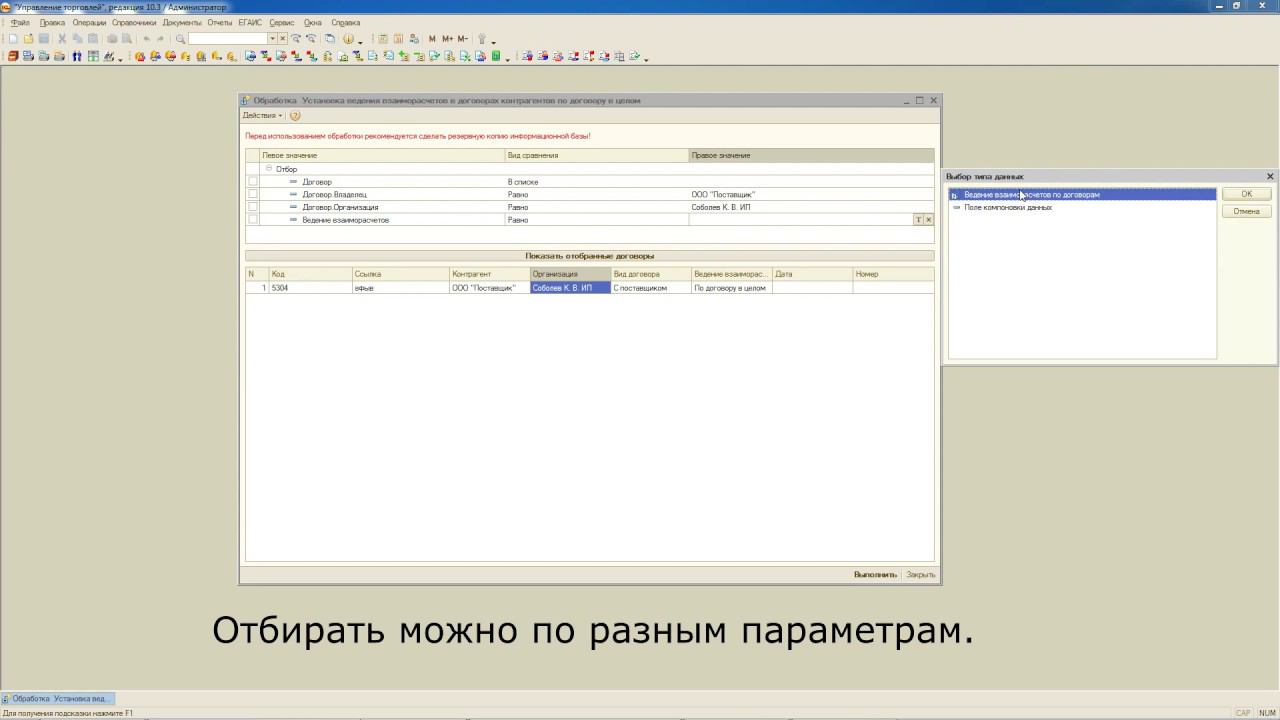The image size is (1280, 720).
Task: Select Ведение взаиморасчетов по договорам type
Action: click(1082, 195)
